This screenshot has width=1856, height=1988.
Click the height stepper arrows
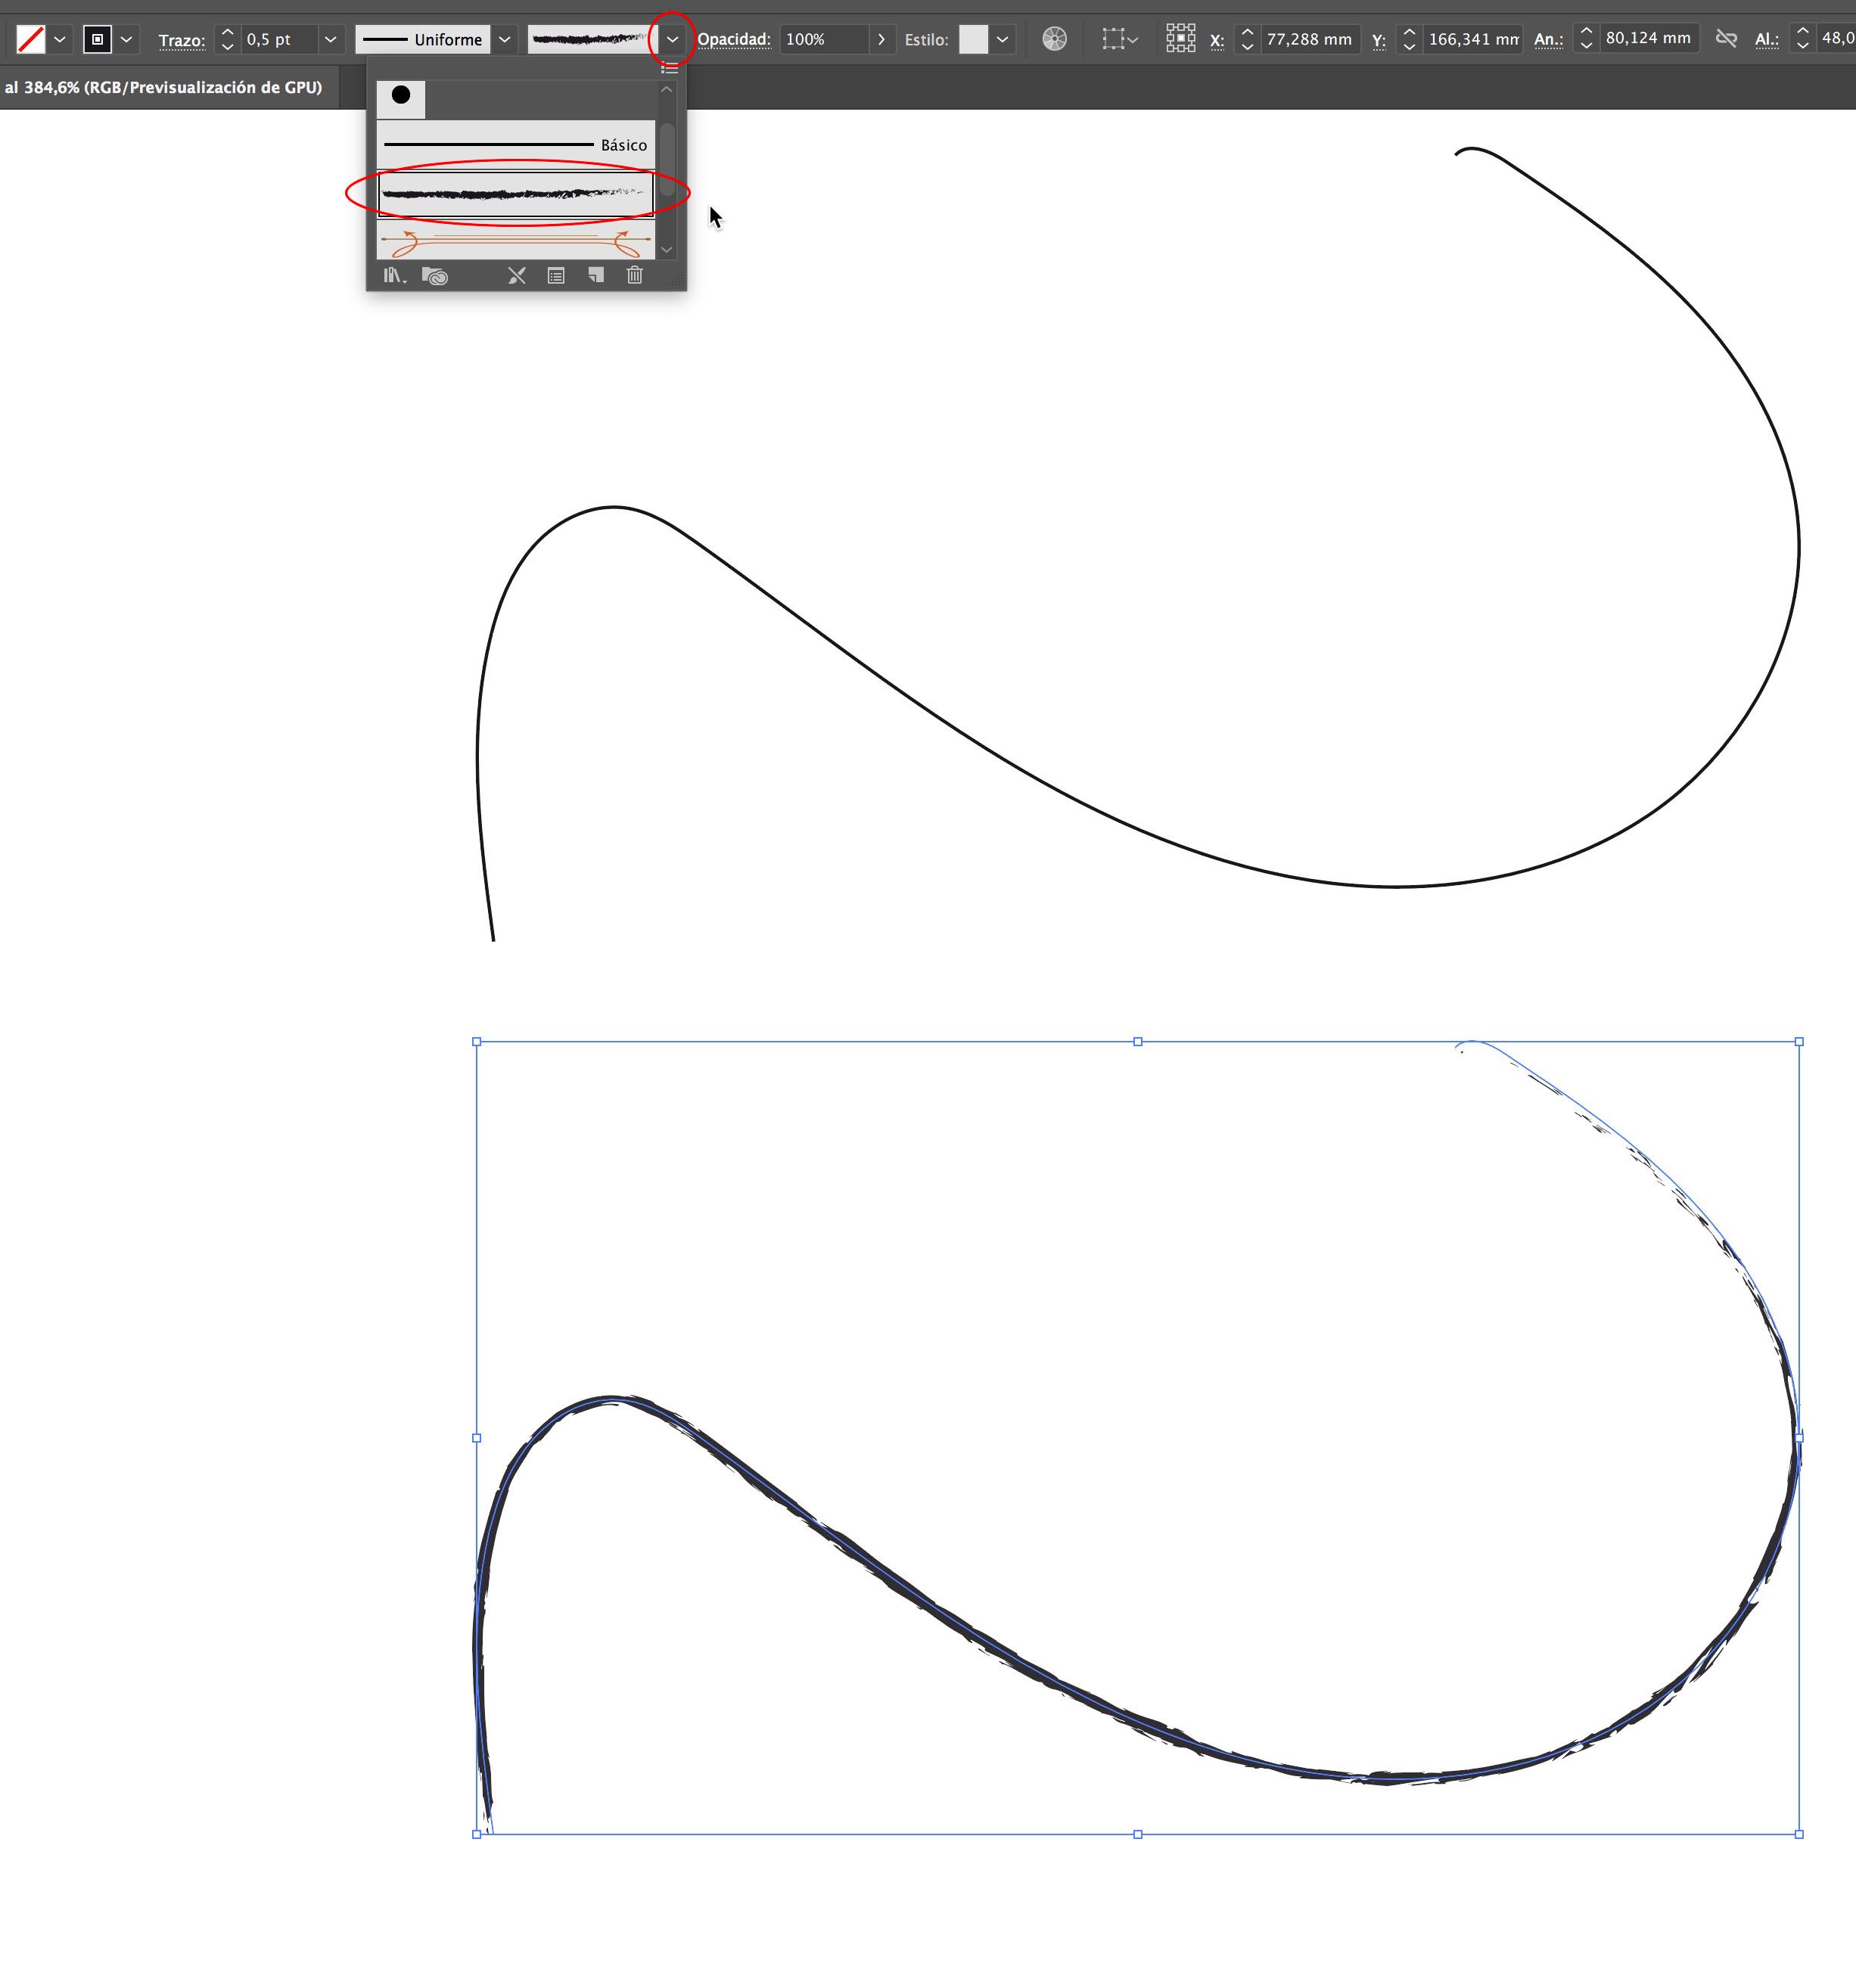click(1803, 39)
